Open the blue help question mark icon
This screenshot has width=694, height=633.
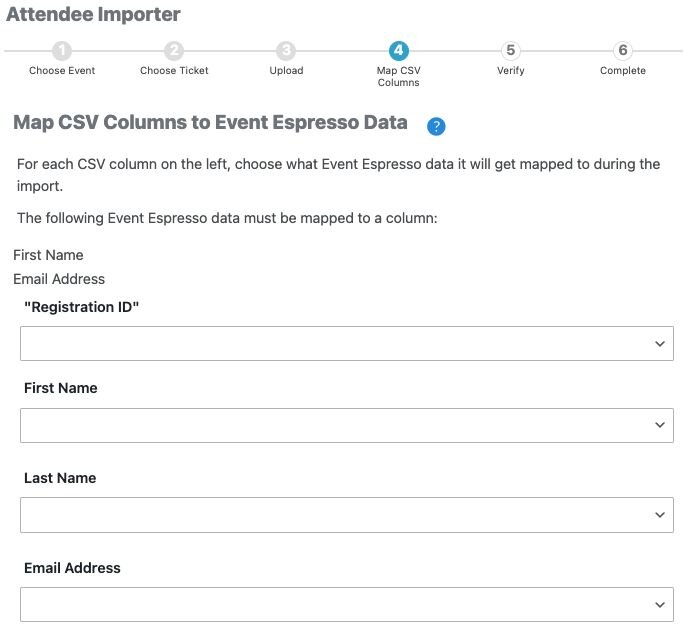[x=436, y=126]
